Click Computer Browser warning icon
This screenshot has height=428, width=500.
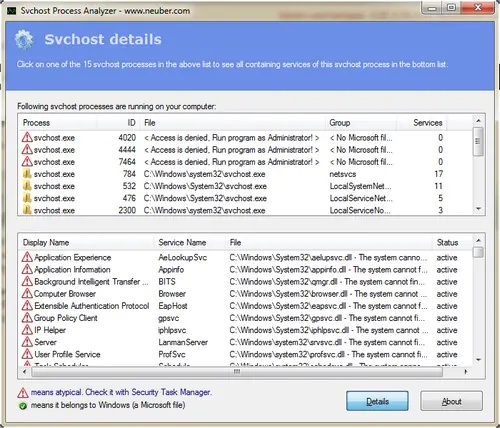pyautogui.click(x=27, y=293)
